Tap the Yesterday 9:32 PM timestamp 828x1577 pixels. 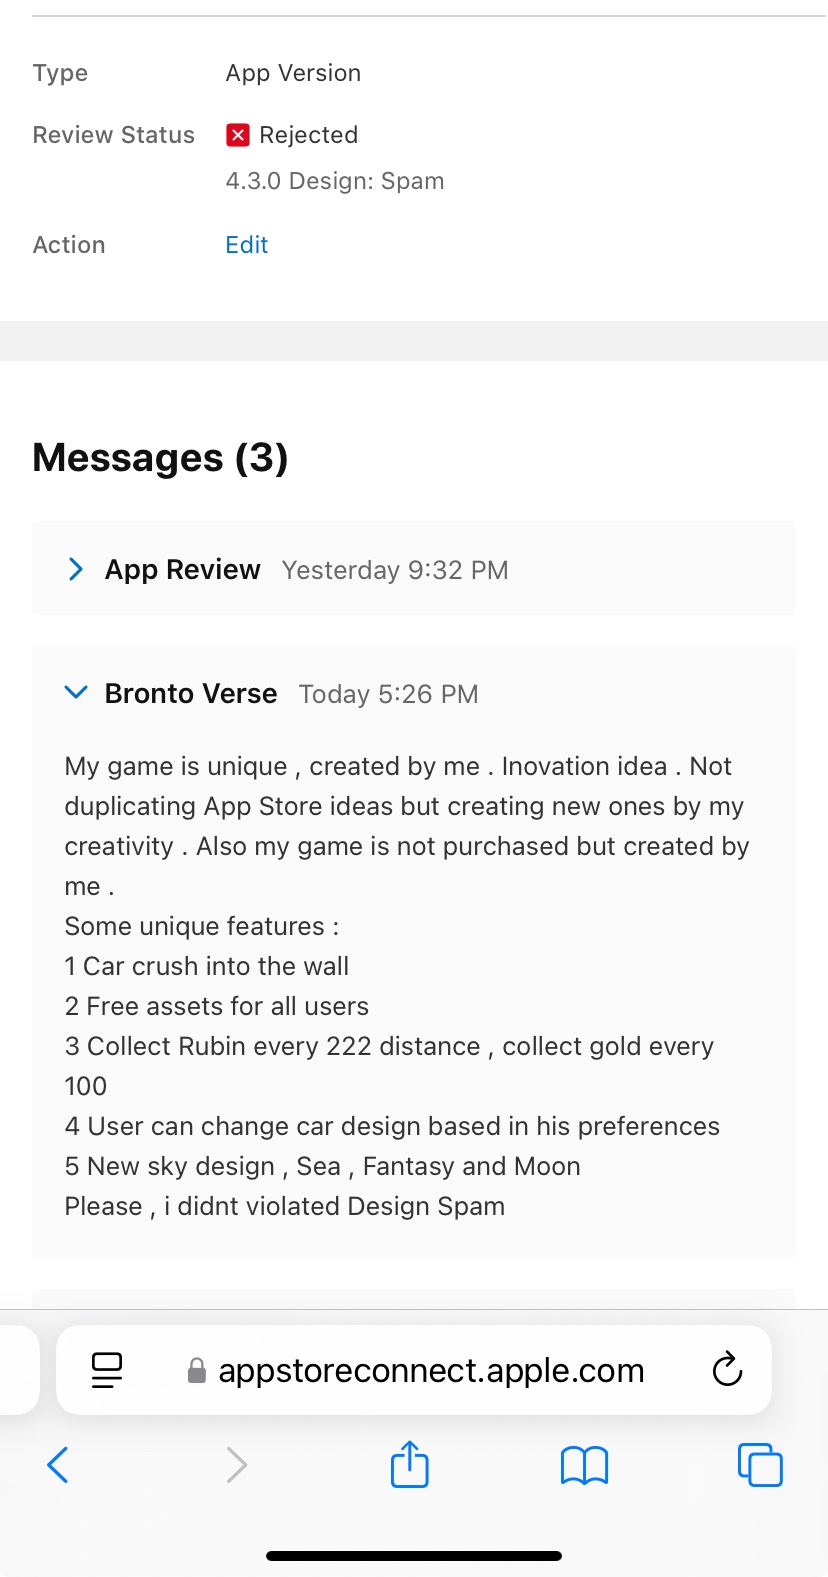click(395, 570)
